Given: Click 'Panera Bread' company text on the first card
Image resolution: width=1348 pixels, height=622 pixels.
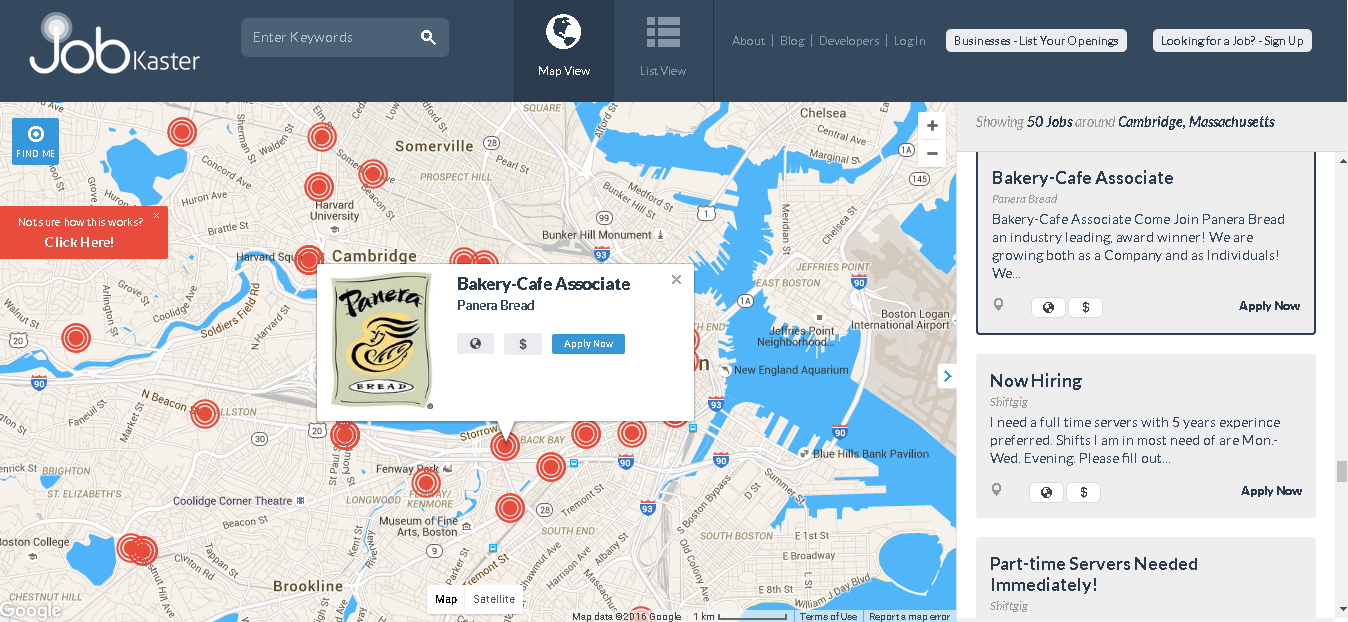Looking at the screenshot, I should (1024, 199).
